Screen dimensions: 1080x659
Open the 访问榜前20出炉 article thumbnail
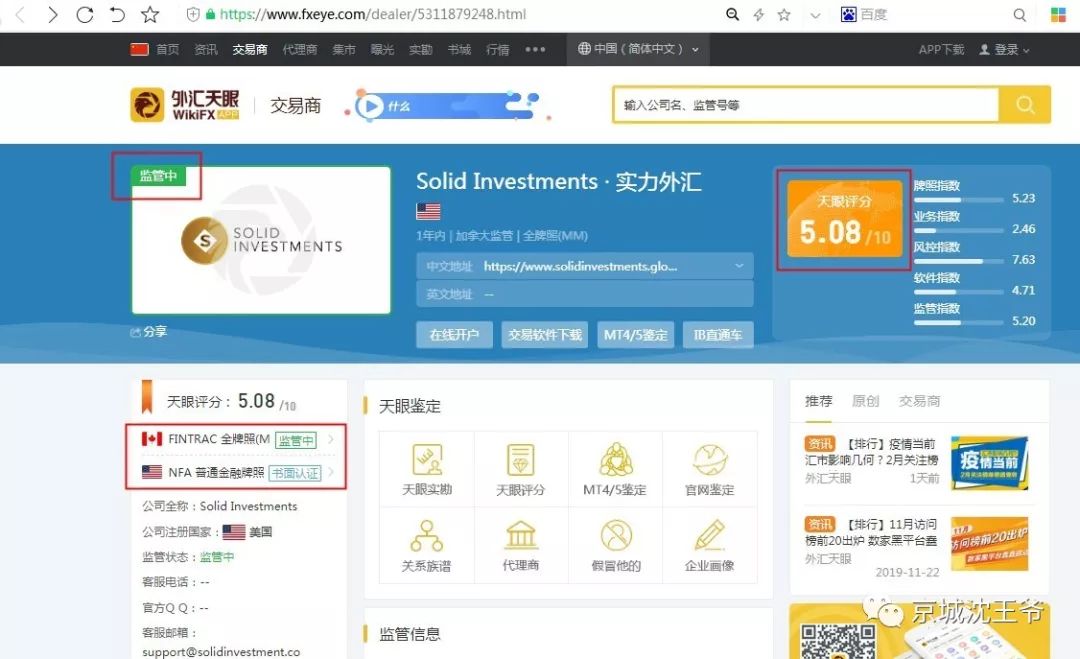pos(989,544)
